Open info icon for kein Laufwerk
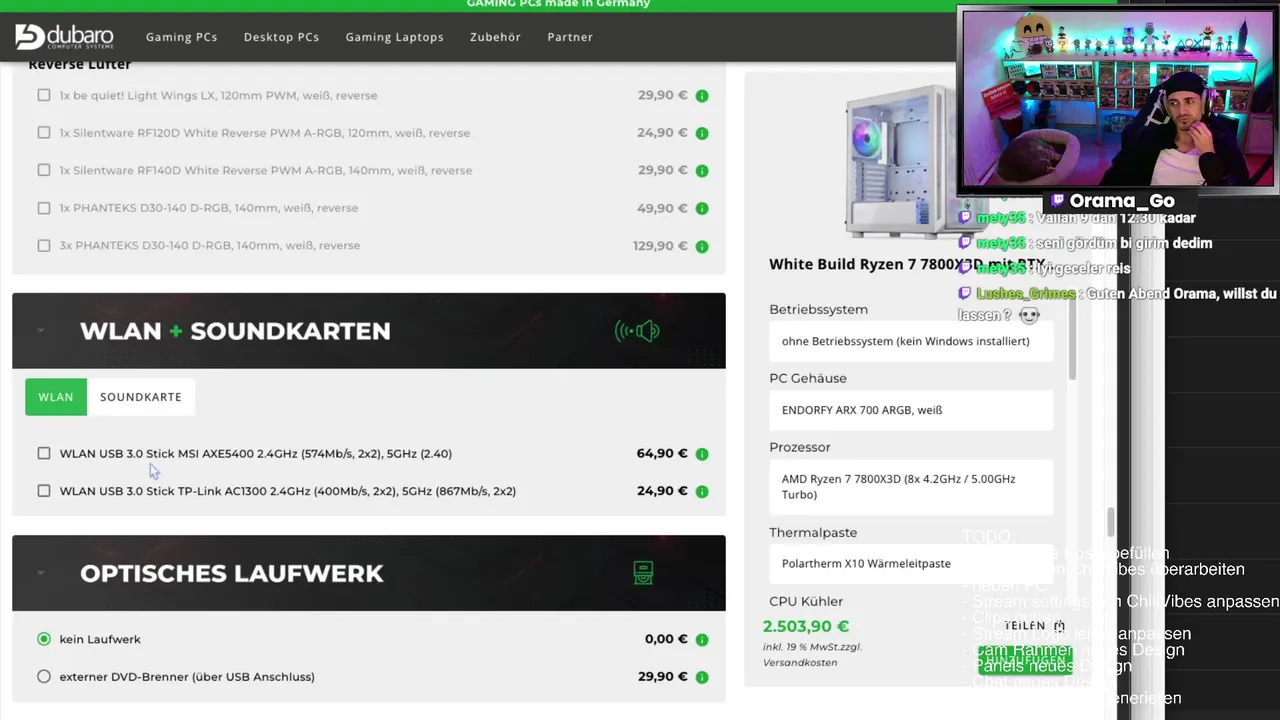 pyautogui.click(x=702, y=640)
